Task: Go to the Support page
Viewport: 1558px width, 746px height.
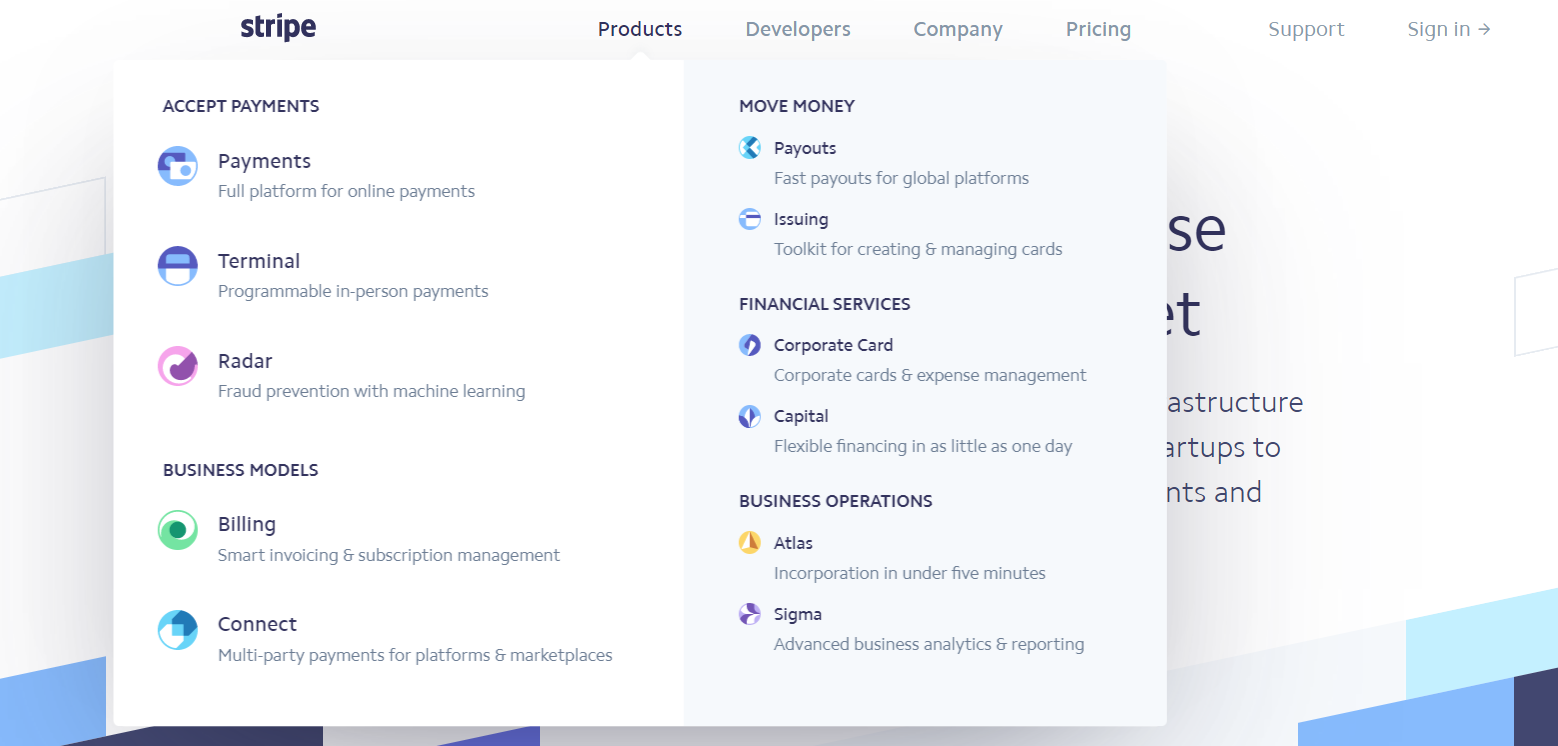Action: pyautogui.click(x=1306, y=29)
